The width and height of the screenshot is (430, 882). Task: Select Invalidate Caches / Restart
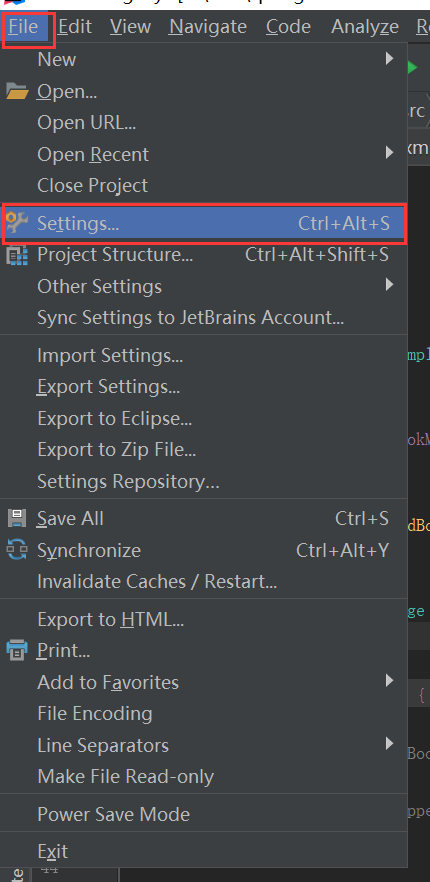click(204, 581)
